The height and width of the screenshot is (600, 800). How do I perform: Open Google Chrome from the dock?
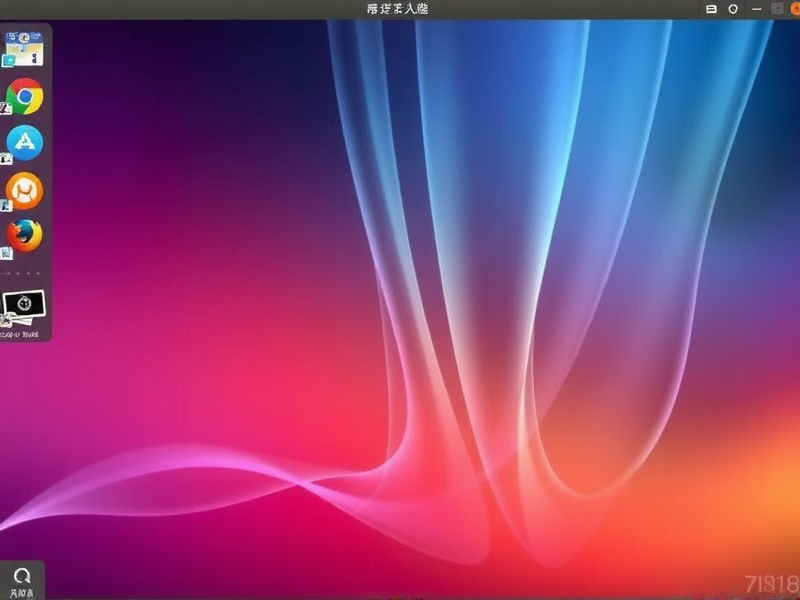click(x=25, y=97)
